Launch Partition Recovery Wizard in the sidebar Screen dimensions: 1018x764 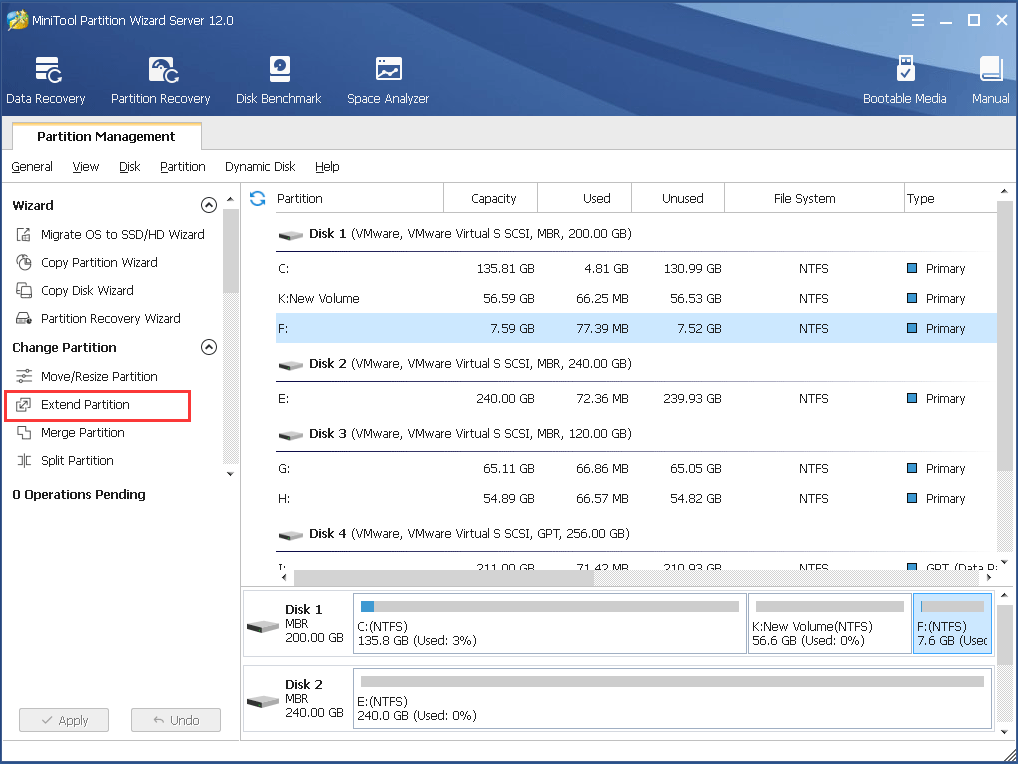click(x=99, y=318)
